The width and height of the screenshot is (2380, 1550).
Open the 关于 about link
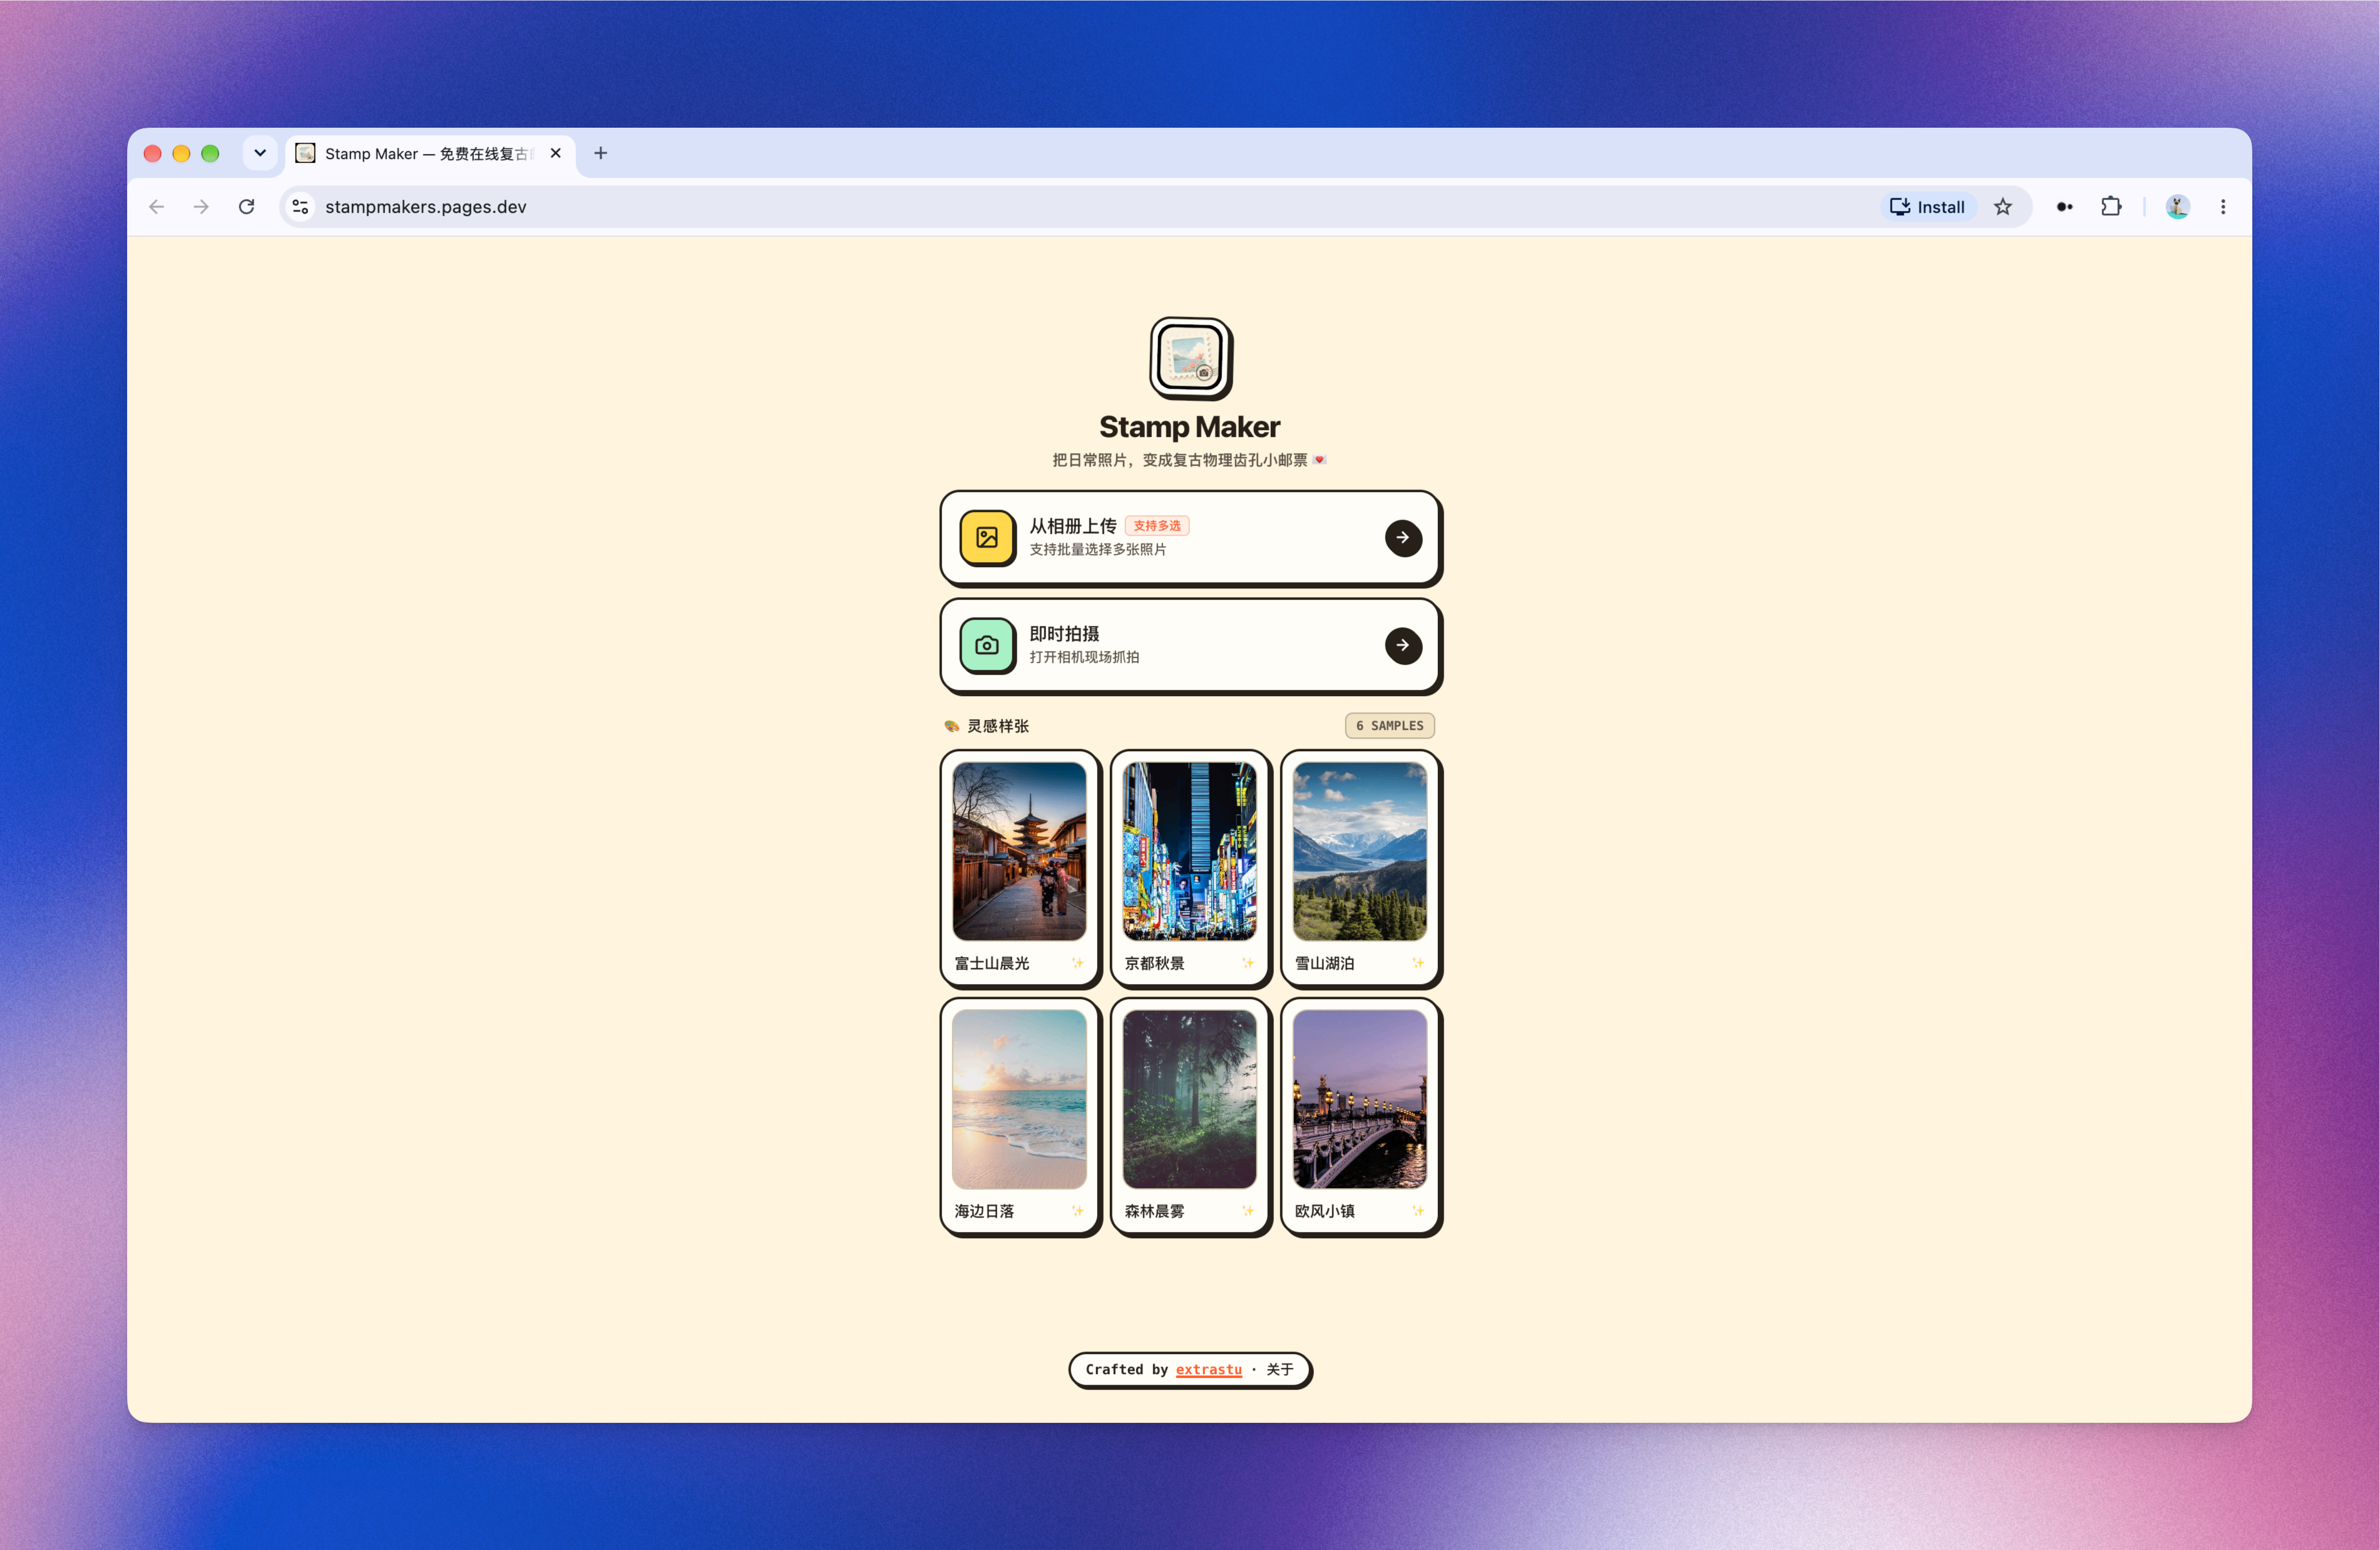pyautogui.click(x=1280, y=1370)
